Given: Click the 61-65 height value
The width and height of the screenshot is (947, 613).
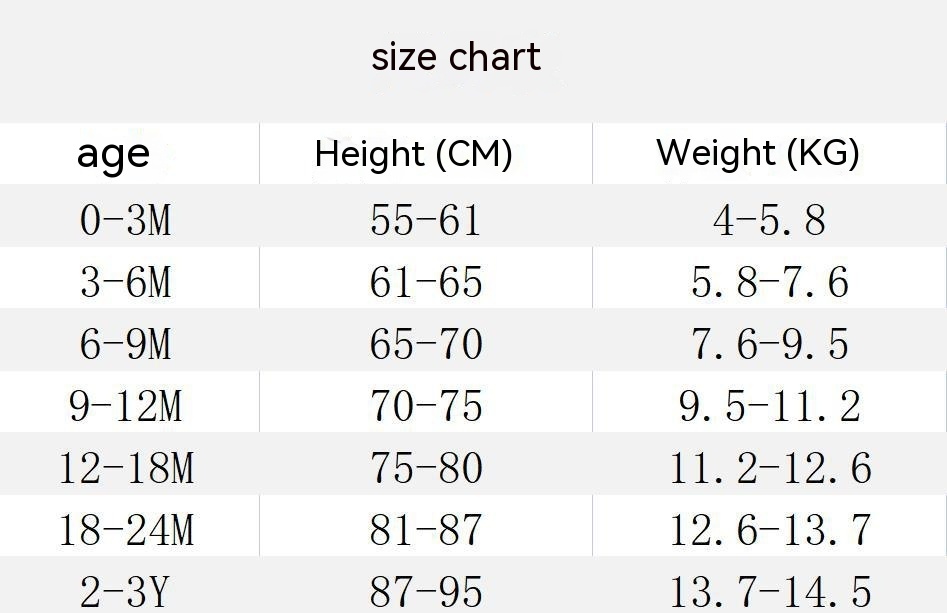Looking at the screenshot, I should pos(426,282).
